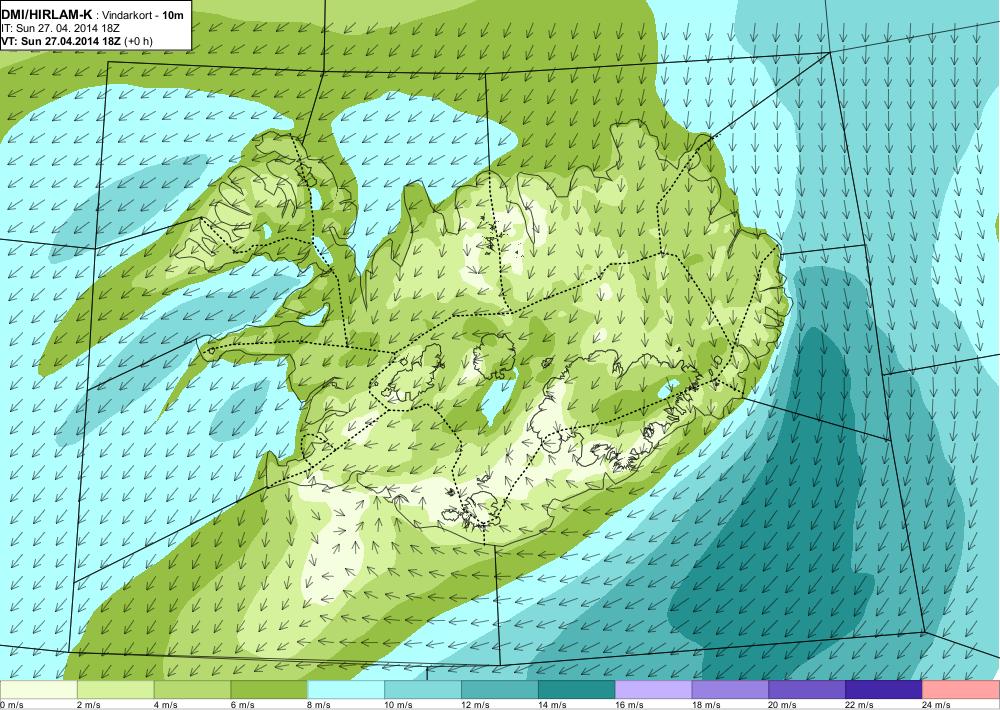Select the legend swatch between 2 and 4 m/s

tap(115, 690)
